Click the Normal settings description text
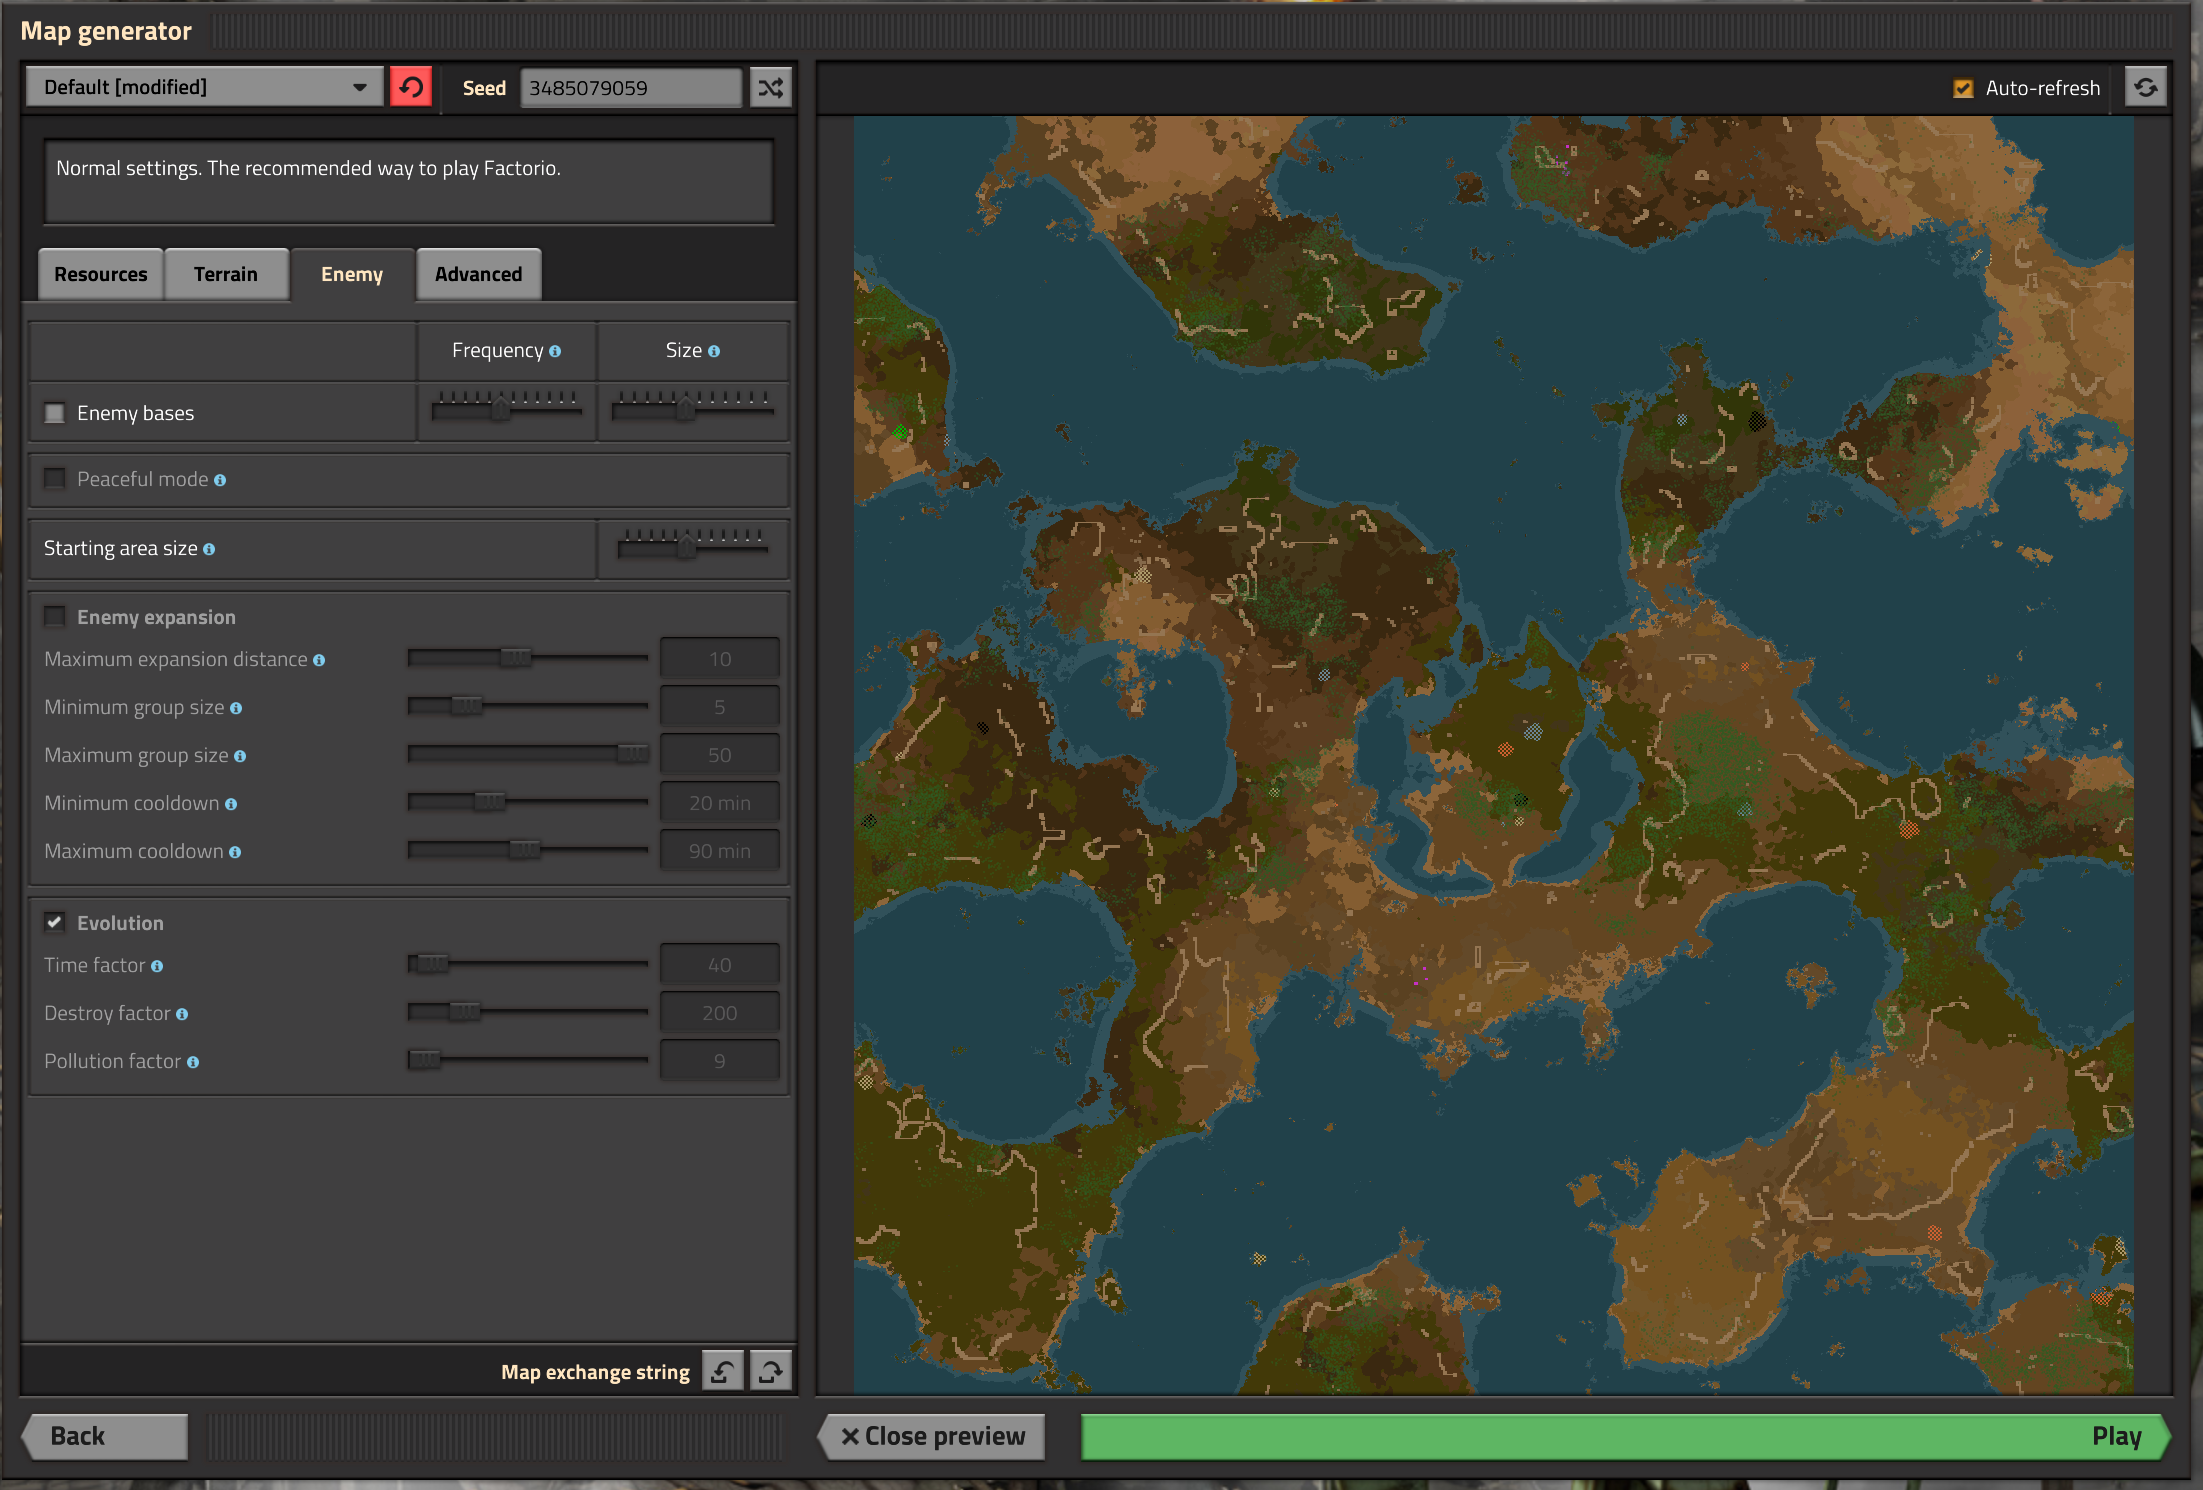 click(x=308, y=168)
